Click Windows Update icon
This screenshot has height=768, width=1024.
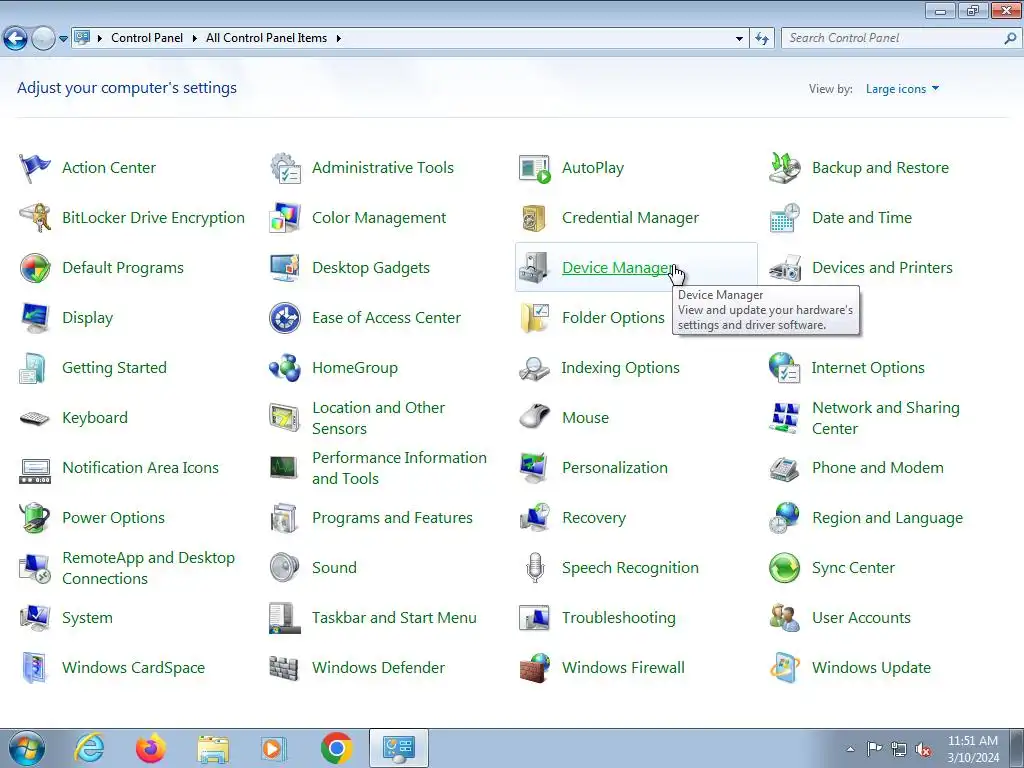[785, 667]
